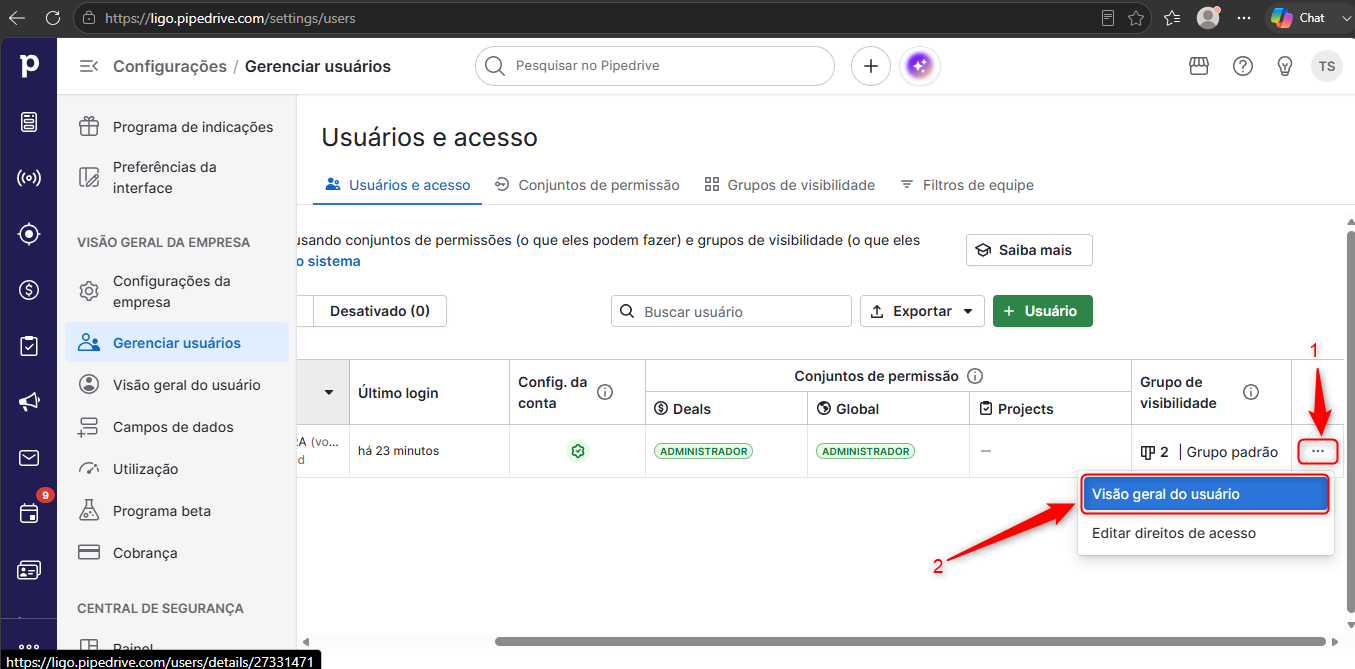Click the green account security shield icon
Viewport: 1355px width, 669px height.
(577, 451)
